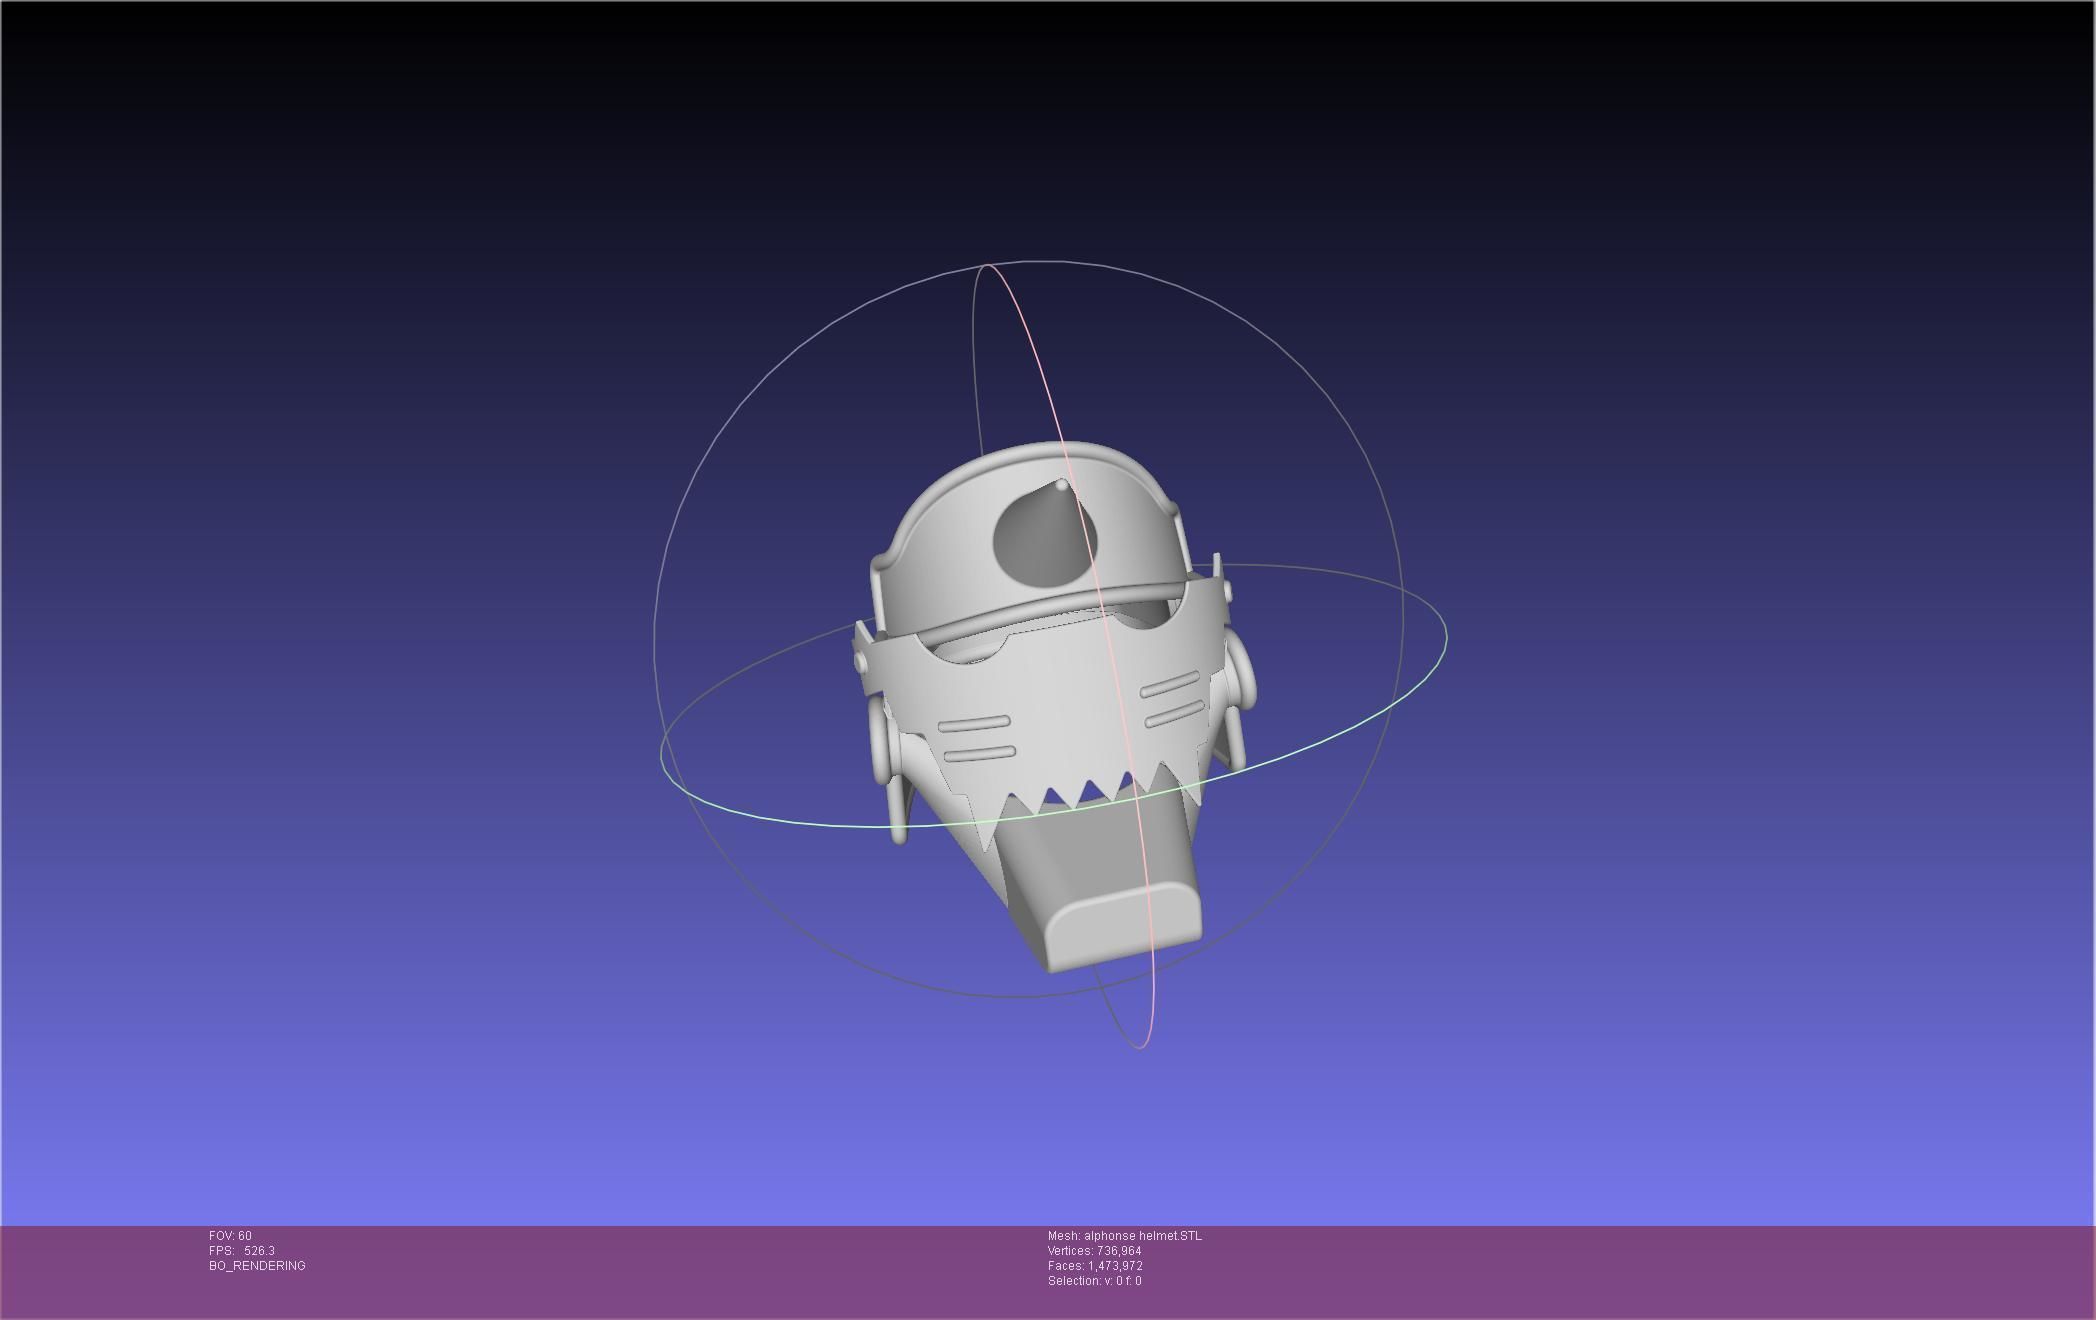The image size is (2096, 1320).
Task: Click the 'FPS: 526.3' readout
Action: (x=242, y=1251)
